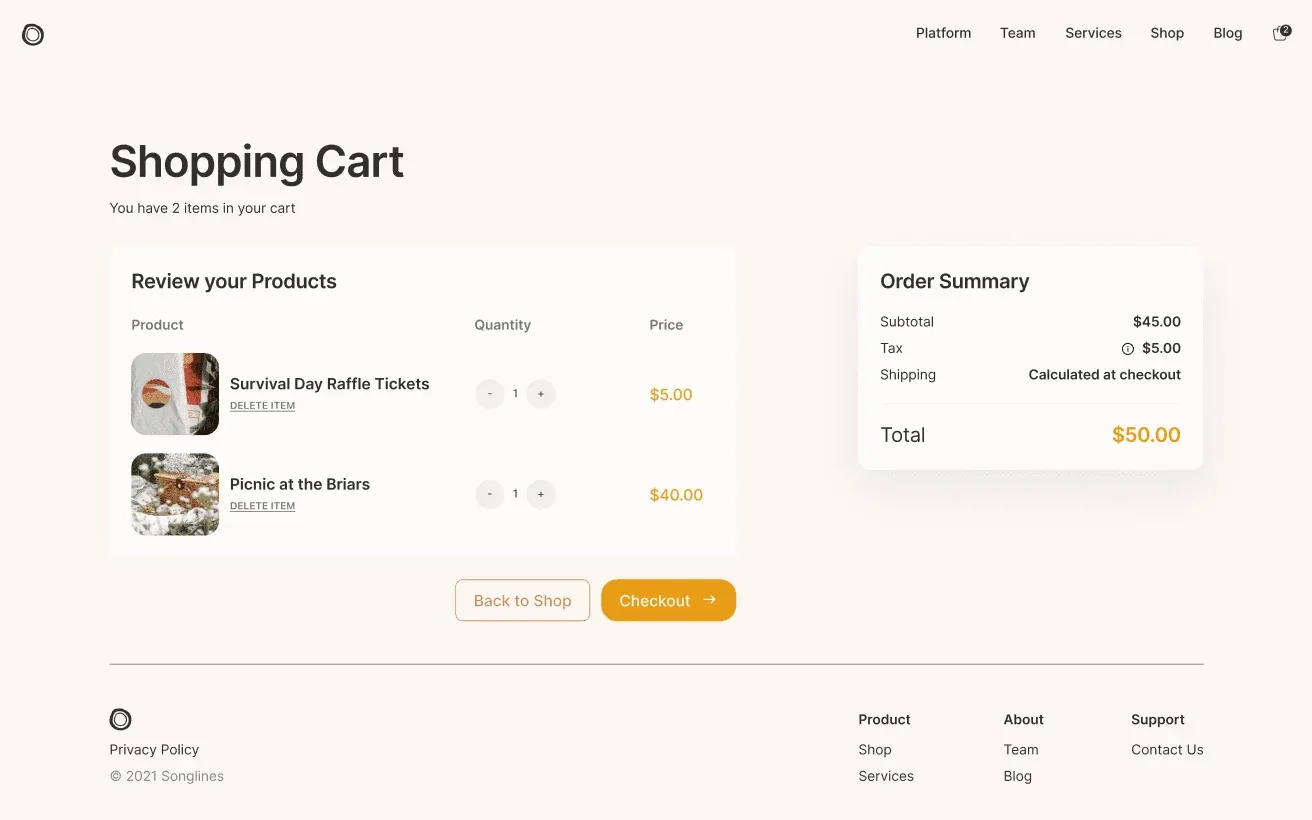This screenshot has height=820, width=1312.
Task: Click the '© 2021 Songlines' copyright text
Action: pyautogui.click(x=167, y=776)
